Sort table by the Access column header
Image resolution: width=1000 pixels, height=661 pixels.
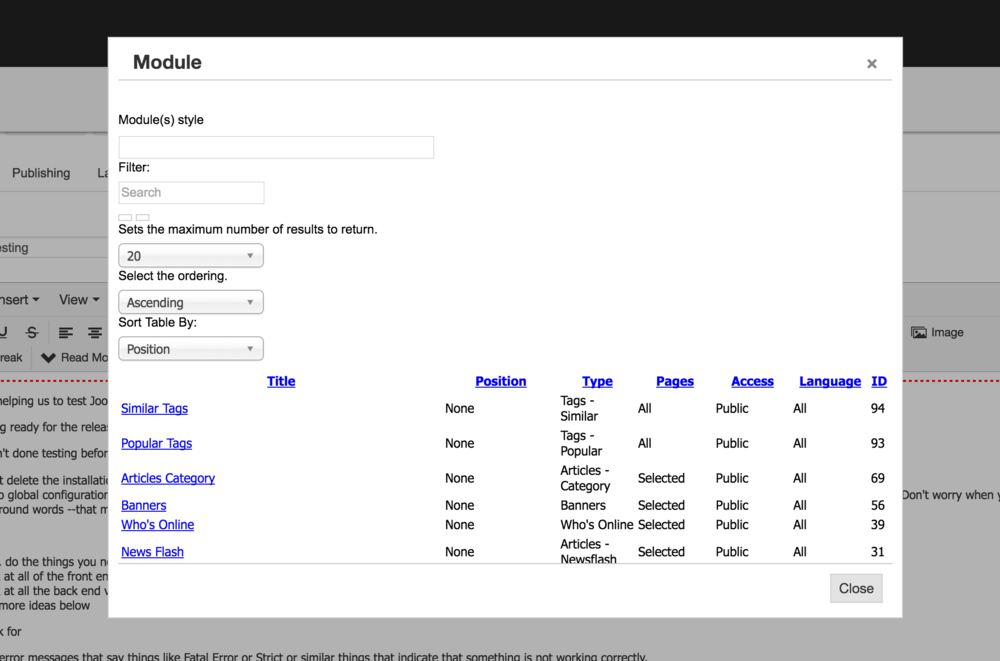(753, 382)
